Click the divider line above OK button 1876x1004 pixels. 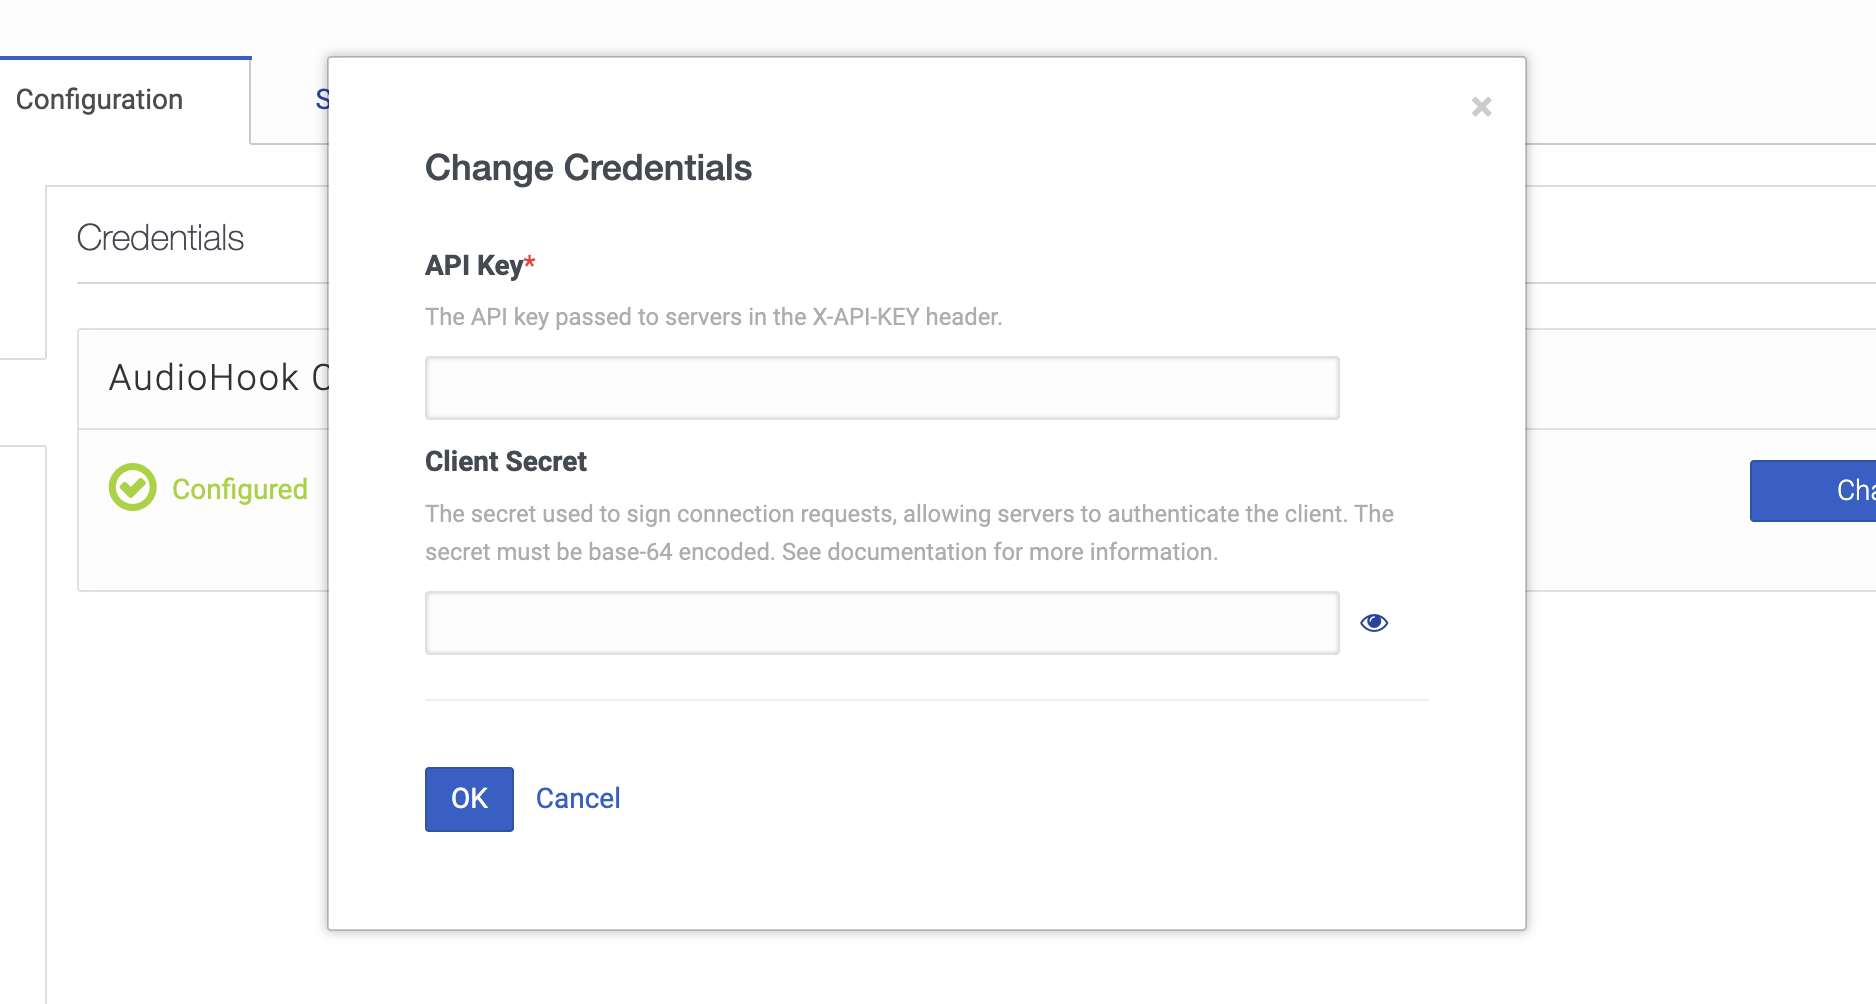point(926,700)
